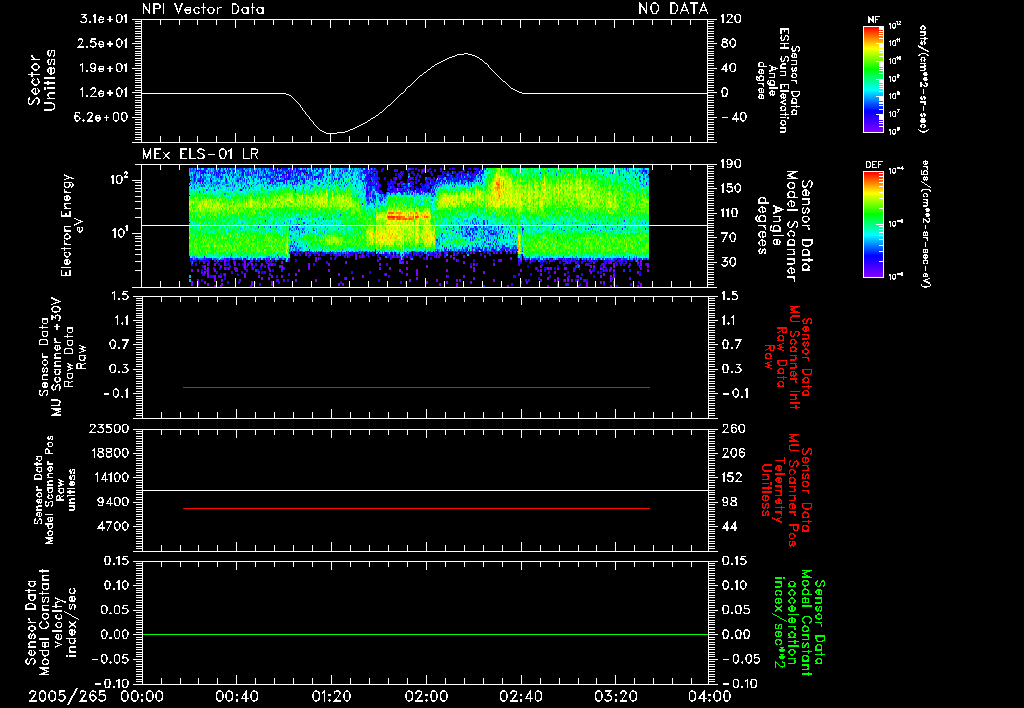Click the '120' sun elevation tick
This screenshot has width=1024, height=708.
click(731, 19)
